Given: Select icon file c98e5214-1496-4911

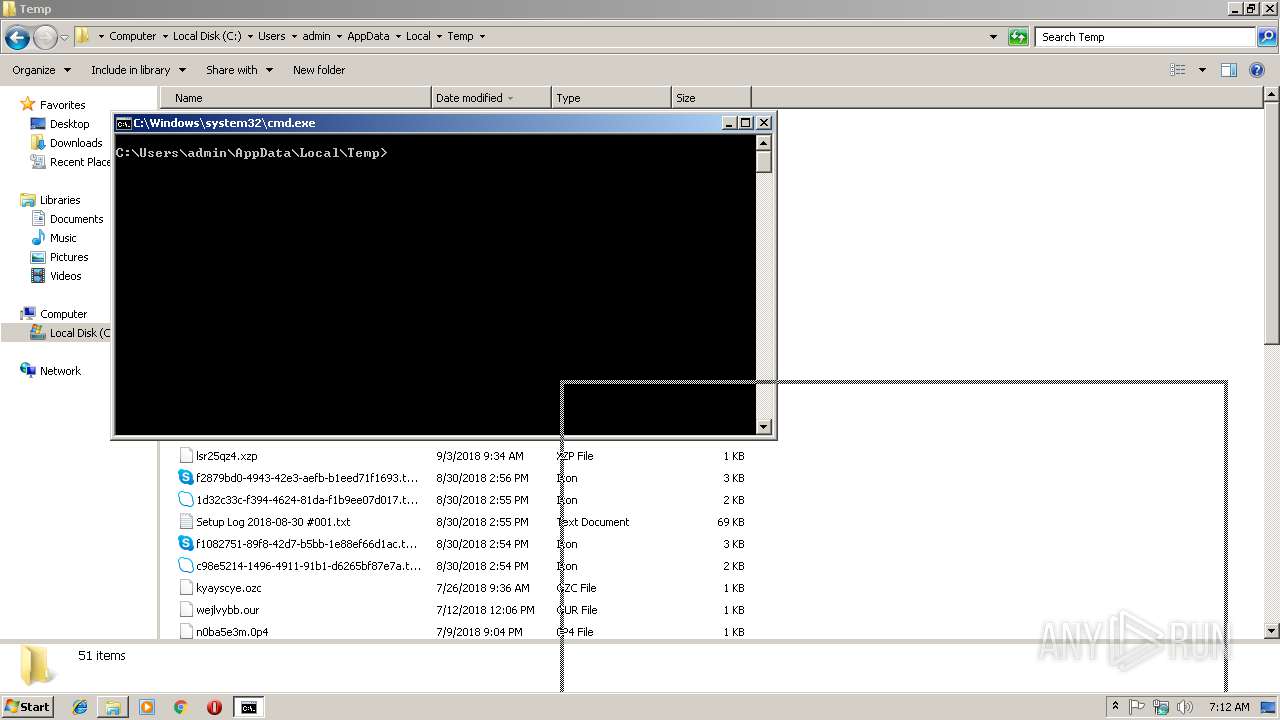Looking at the screenshot, I should (298, 566).
